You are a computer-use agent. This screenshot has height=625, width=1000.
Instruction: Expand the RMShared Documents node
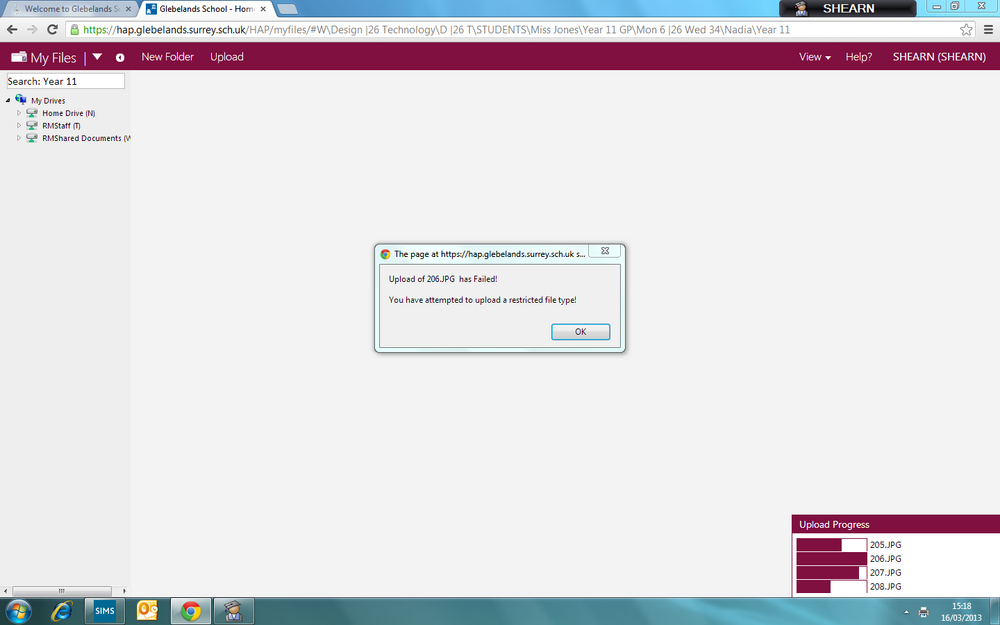point(18,138)
